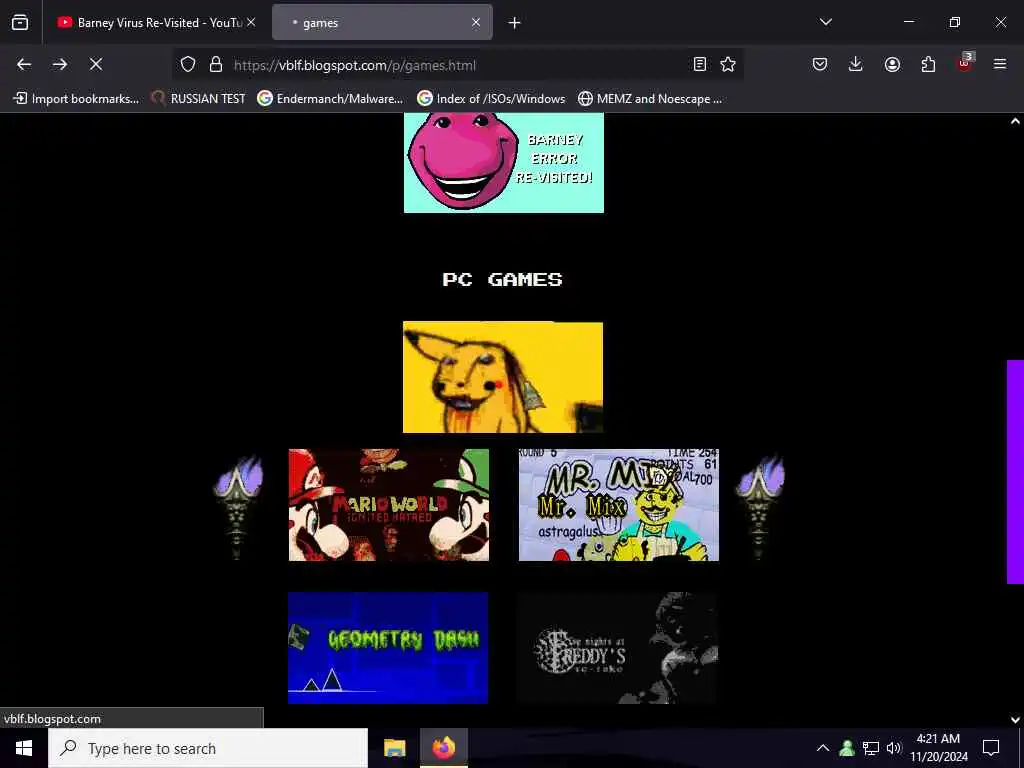Click the PC GAMES heading text
The height and width of the screenshot is (768, 1024).
click(x=502, y=280)
